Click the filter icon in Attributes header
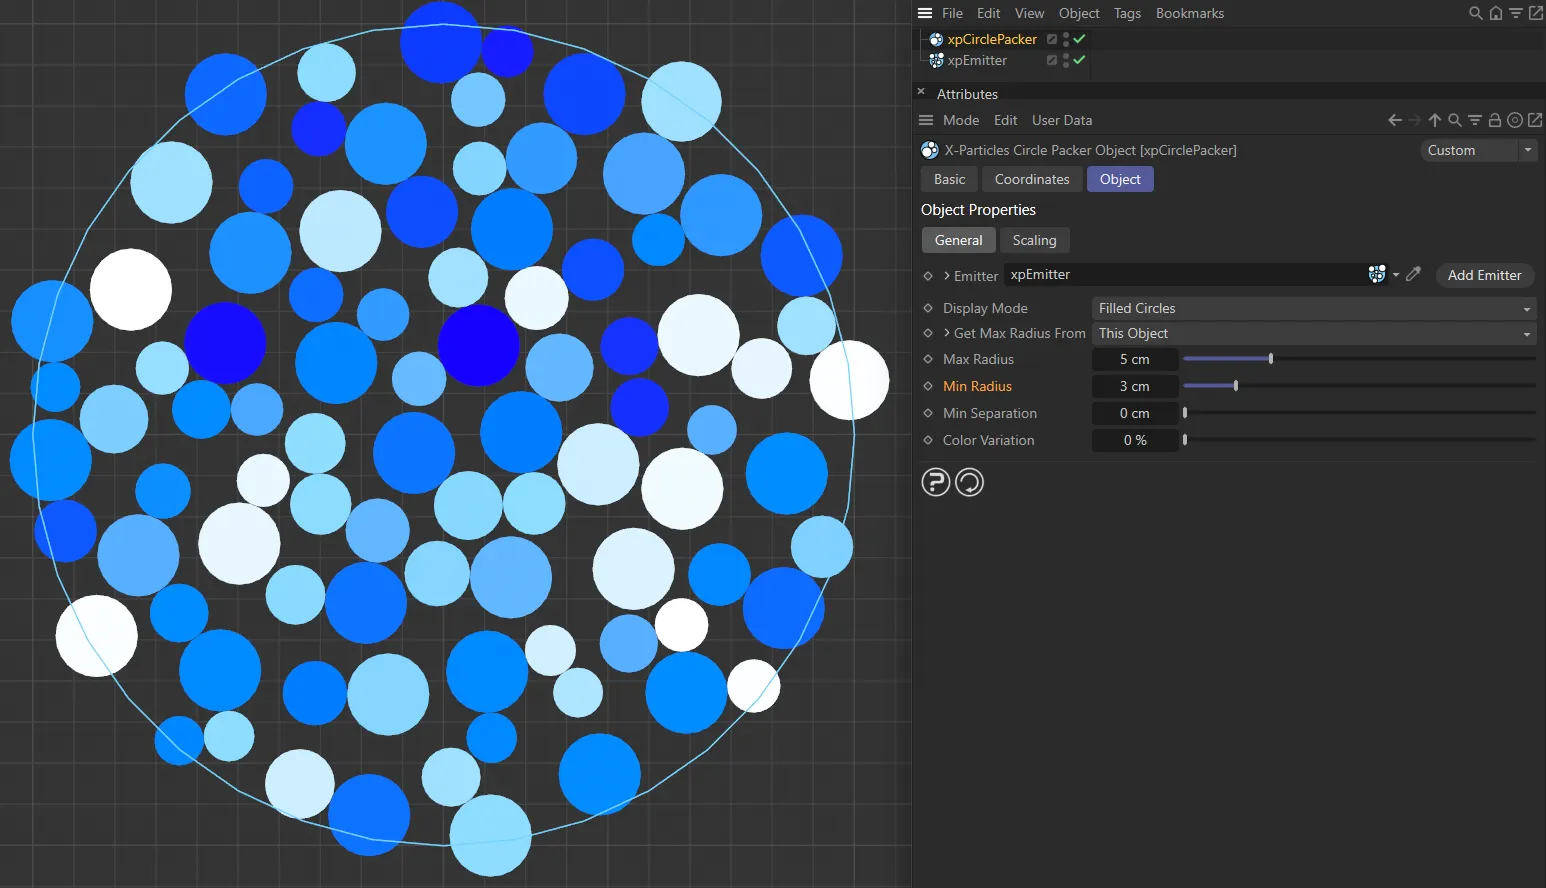This screenshot has width=1546, height=888. click(x=1475, y=120)
